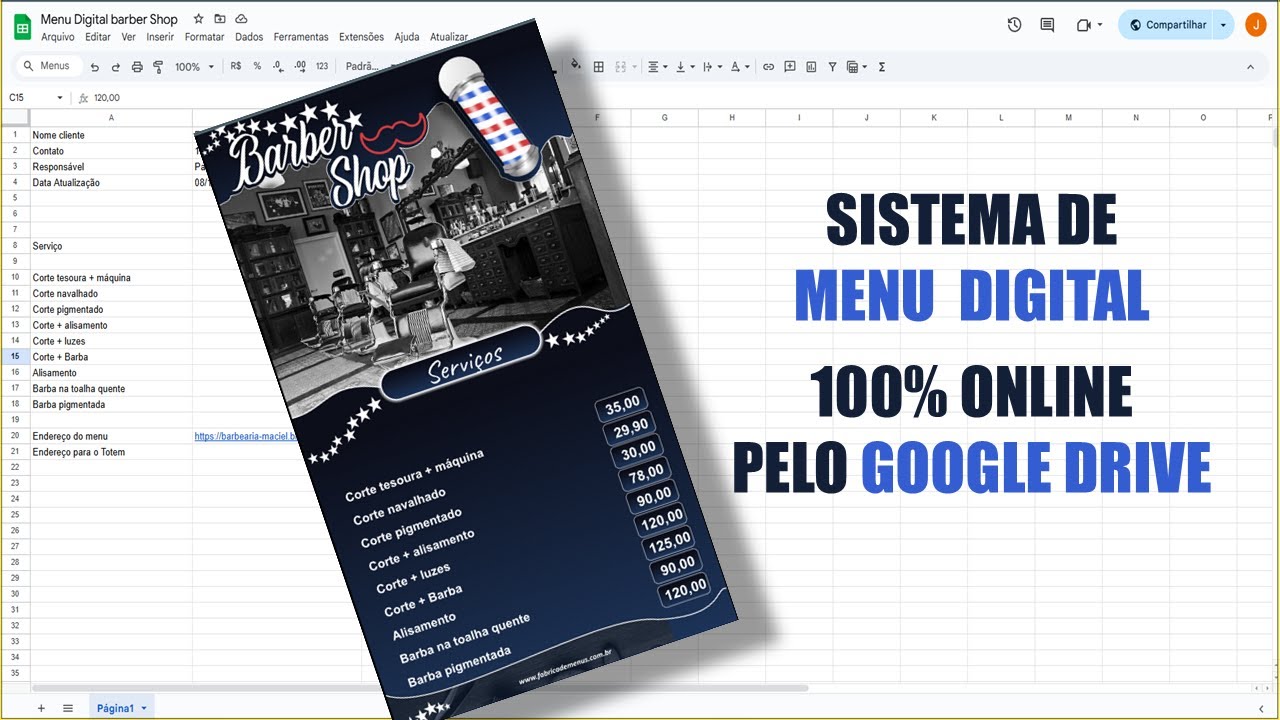Undo the last action
The height and width of the screenshot is (720, 1280).
click(x=95, y=67)
